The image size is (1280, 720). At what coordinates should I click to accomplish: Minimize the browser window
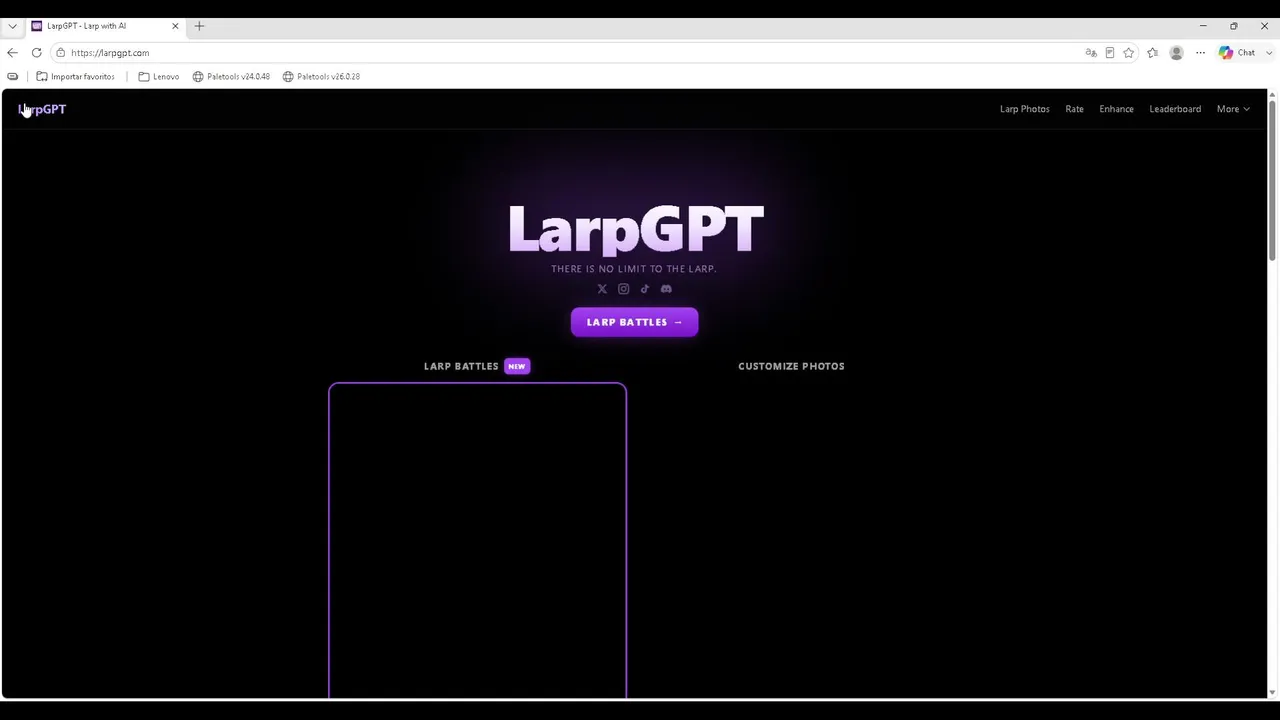(x=1203, y=26)
